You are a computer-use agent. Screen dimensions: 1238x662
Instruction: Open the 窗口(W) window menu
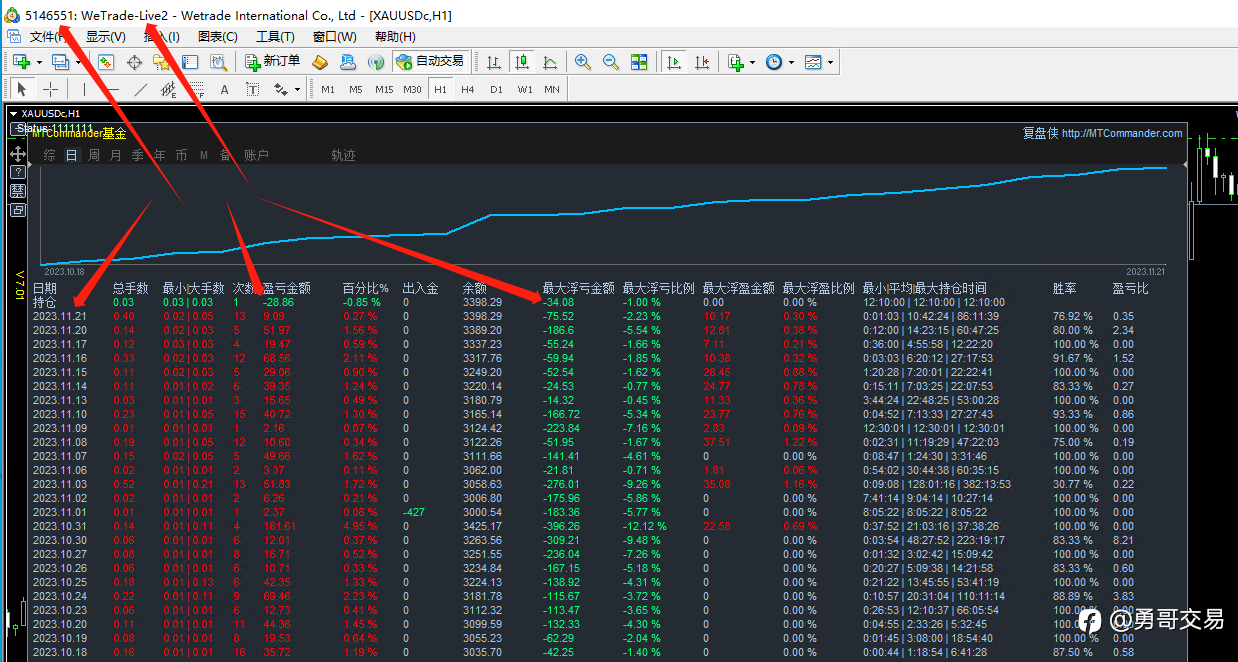335,37
